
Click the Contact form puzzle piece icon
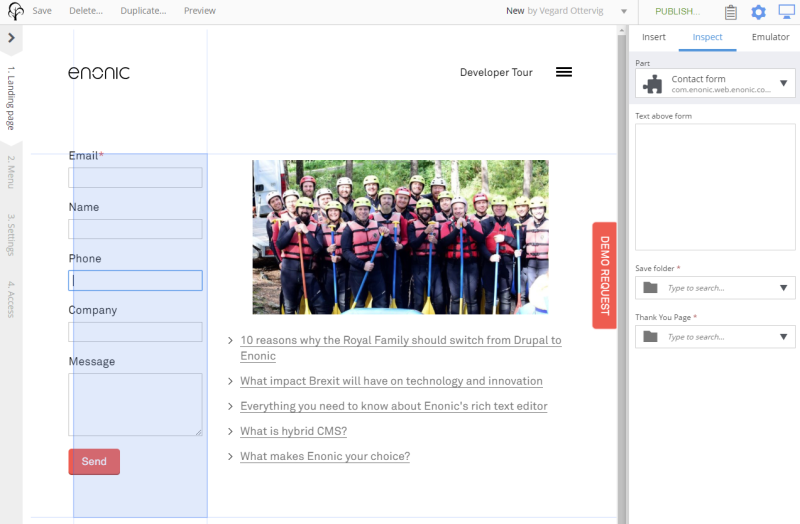point(652,84)
